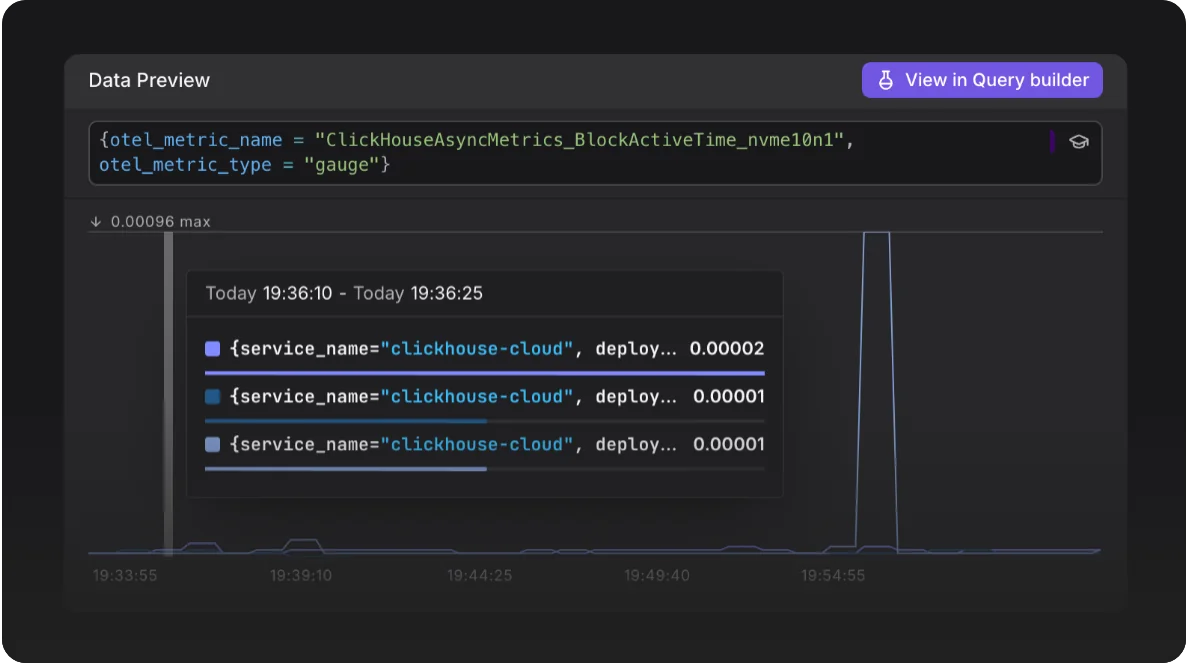The image size is (1188, 663).
Task: Click the 19:49:40 axis label
Action: click(x=657, y=575)
